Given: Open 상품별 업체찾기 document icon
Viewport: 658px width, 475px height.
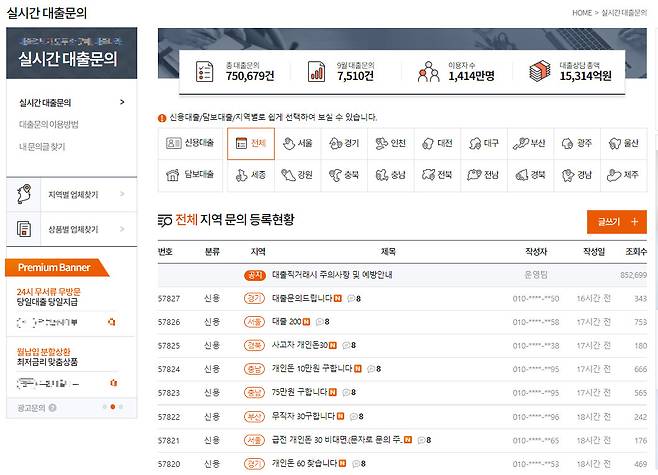Looking at the screenshot, I should coord(24,229).
